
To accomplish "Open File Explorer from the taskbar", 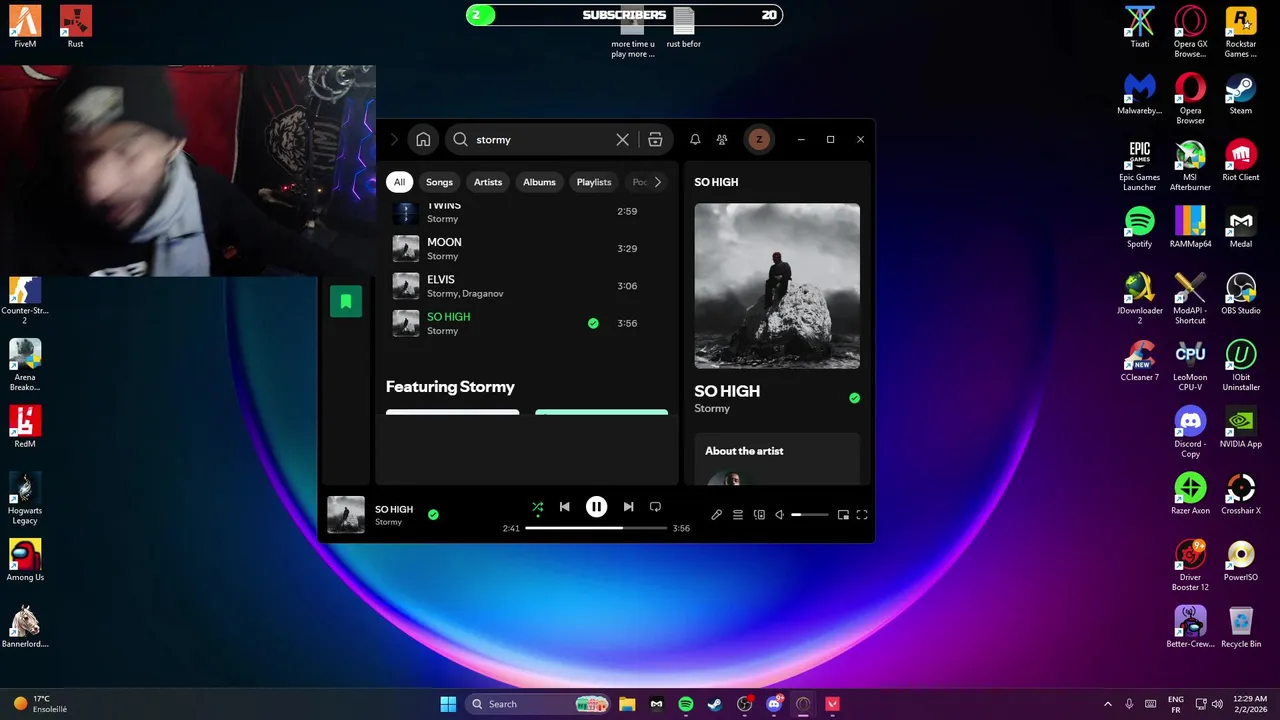I will coord(627,704).
